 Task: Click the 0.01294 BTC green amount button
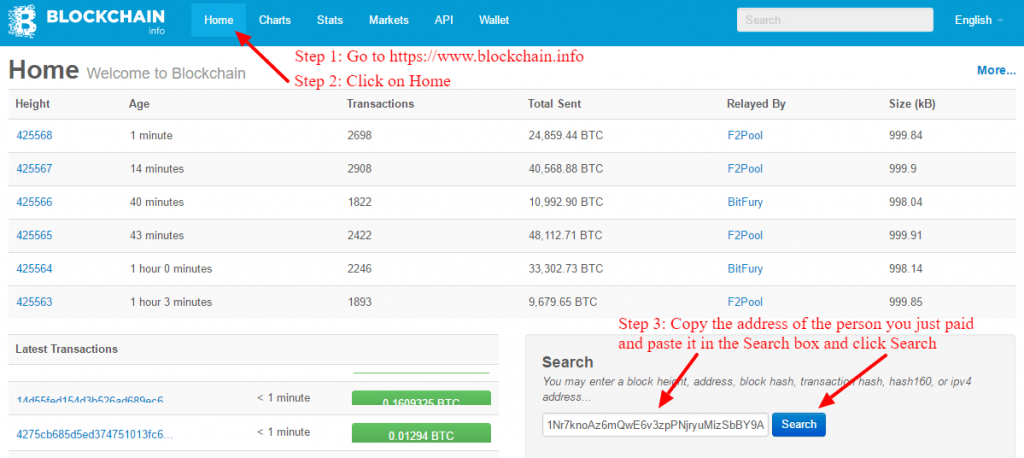click(x=421, y=435)
